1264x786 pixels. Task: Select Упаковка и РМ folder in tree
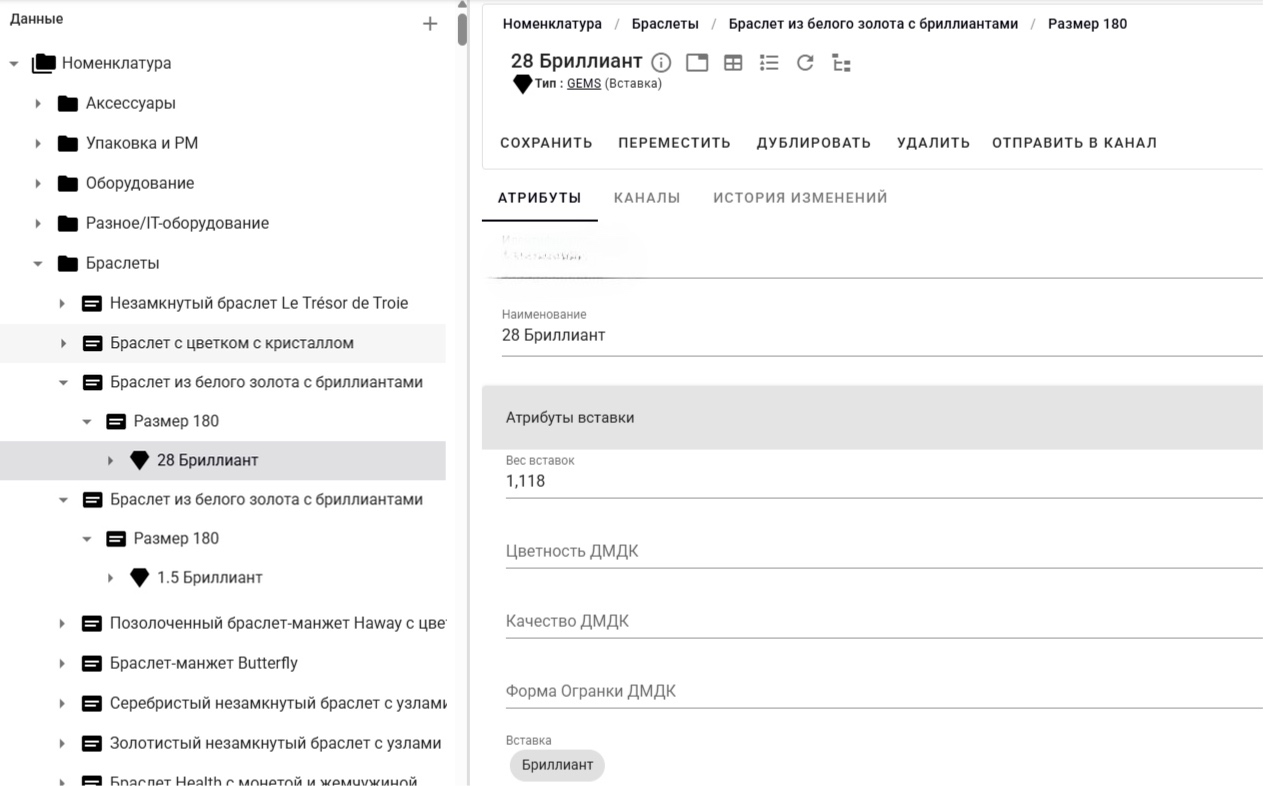142,143
